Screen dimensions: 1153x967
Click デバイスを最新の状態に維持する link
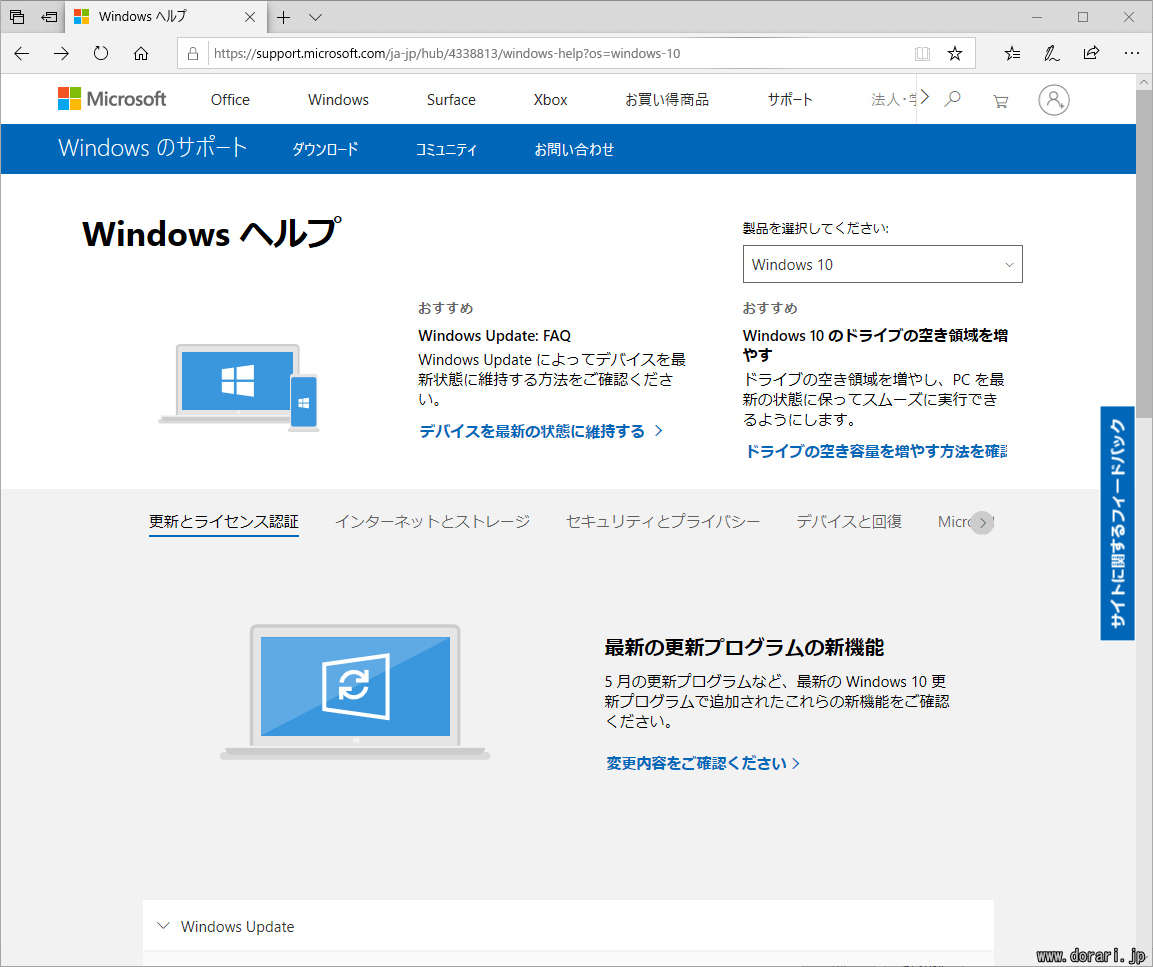point(541,431)
